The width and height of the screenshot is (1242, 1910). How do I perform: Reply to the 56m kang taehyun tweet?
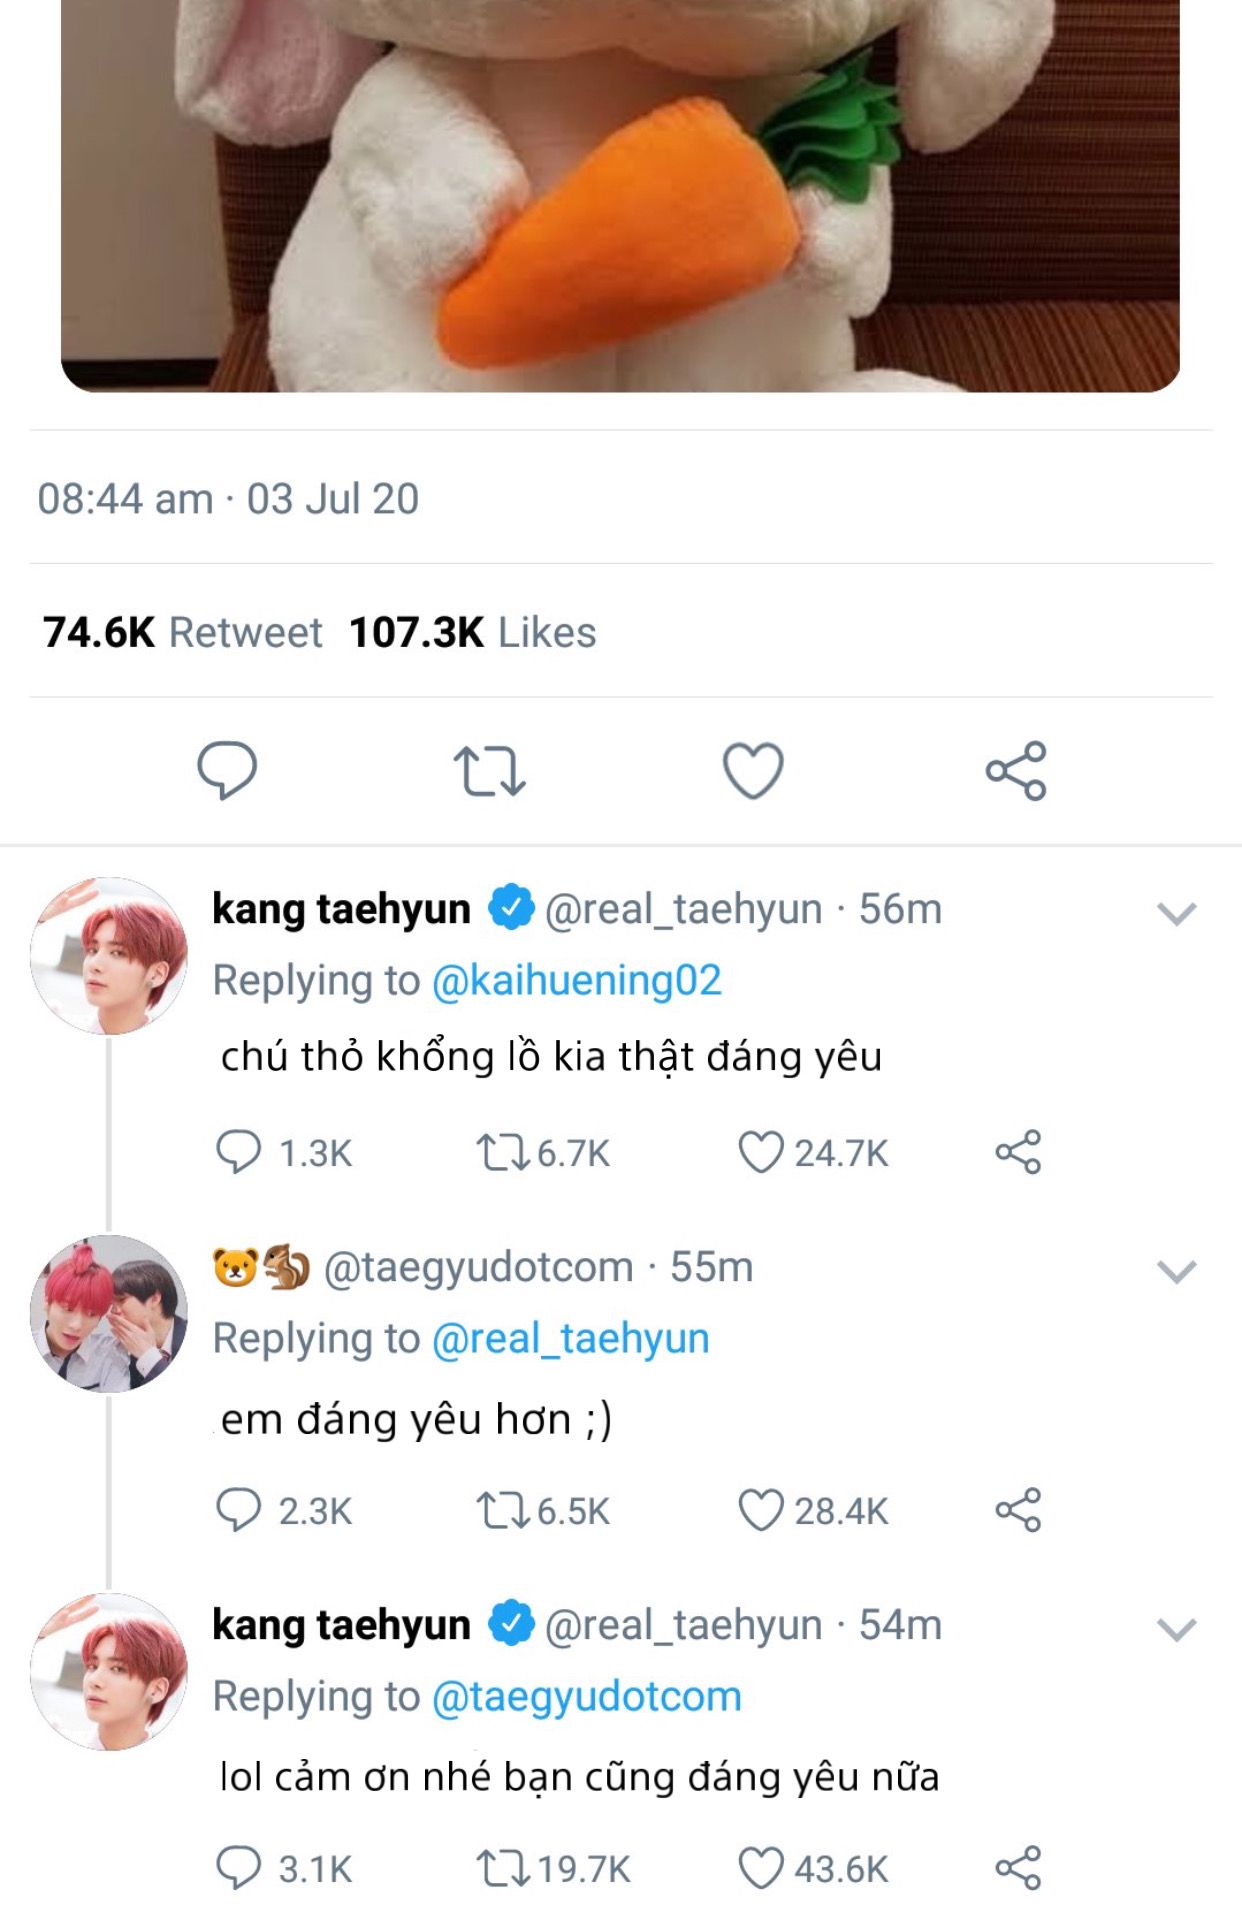(x=238, y=1152)
